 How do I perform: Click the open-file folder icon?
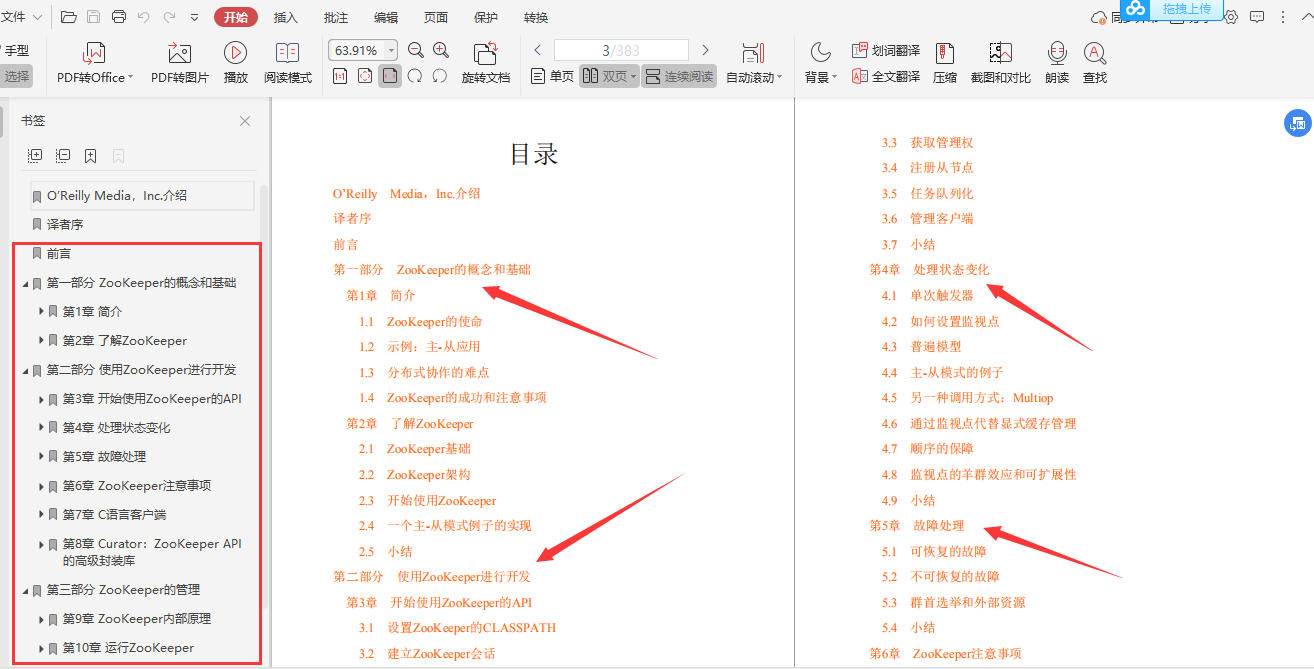coord(69,17)
